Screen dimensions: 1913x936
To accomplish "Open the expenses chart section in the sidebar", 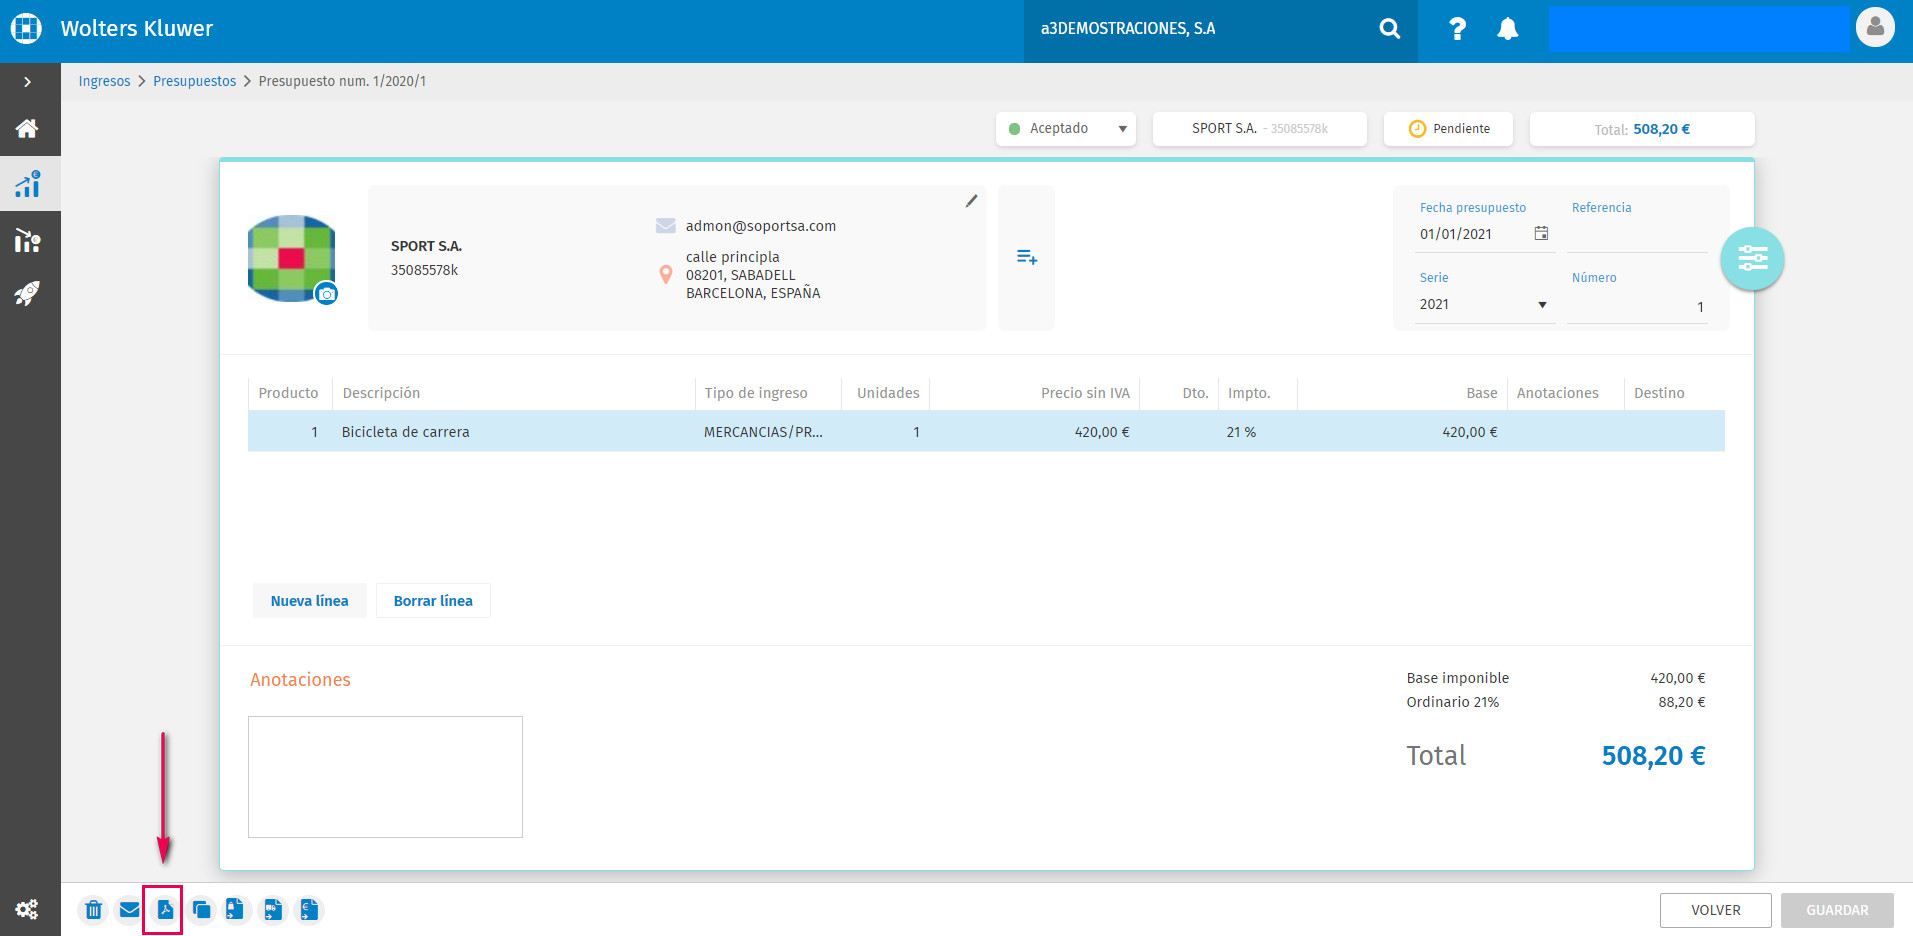I will [27, 240].
